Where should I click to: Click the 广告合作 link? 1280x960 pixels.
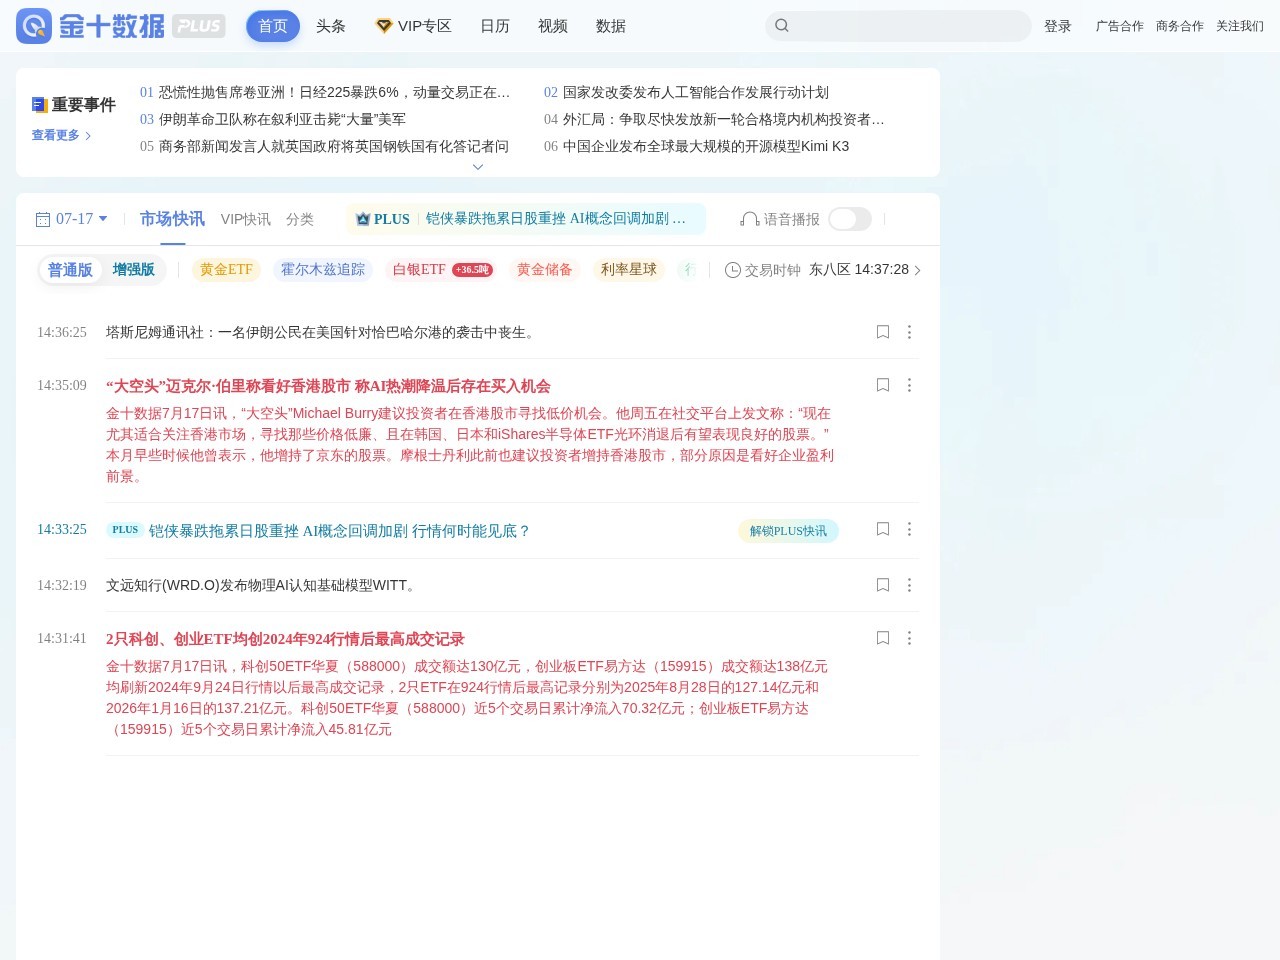[1120, 26]
